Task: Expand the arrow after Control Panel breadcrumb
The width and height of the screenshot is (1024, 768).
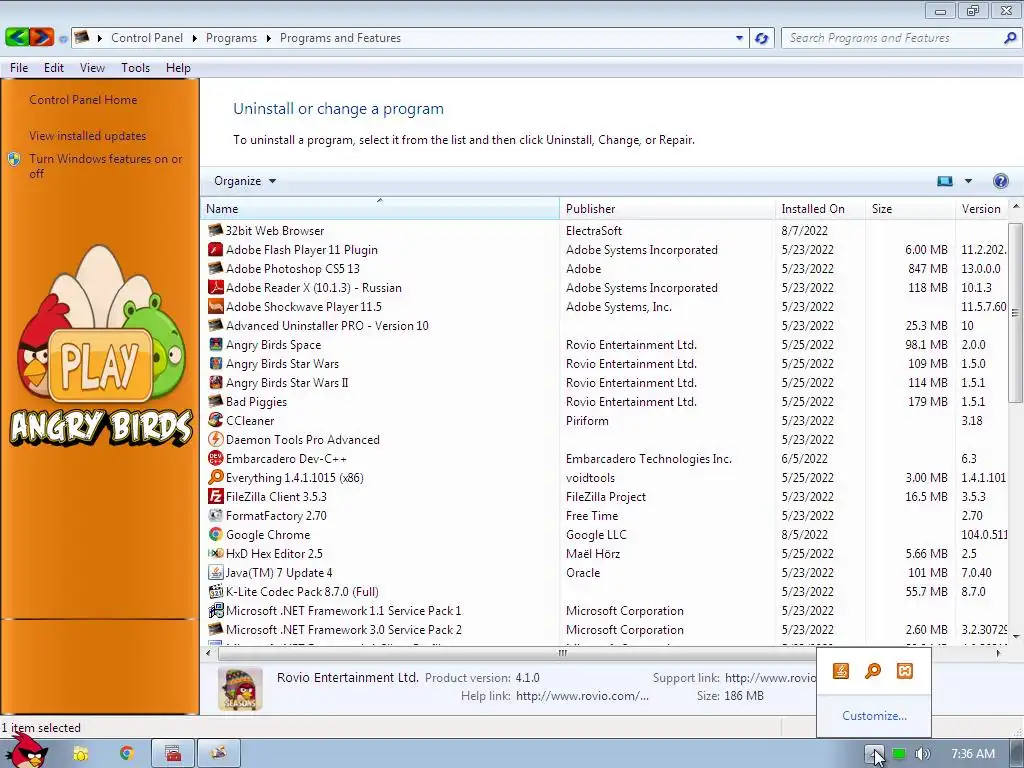Action: click(195, 38)
